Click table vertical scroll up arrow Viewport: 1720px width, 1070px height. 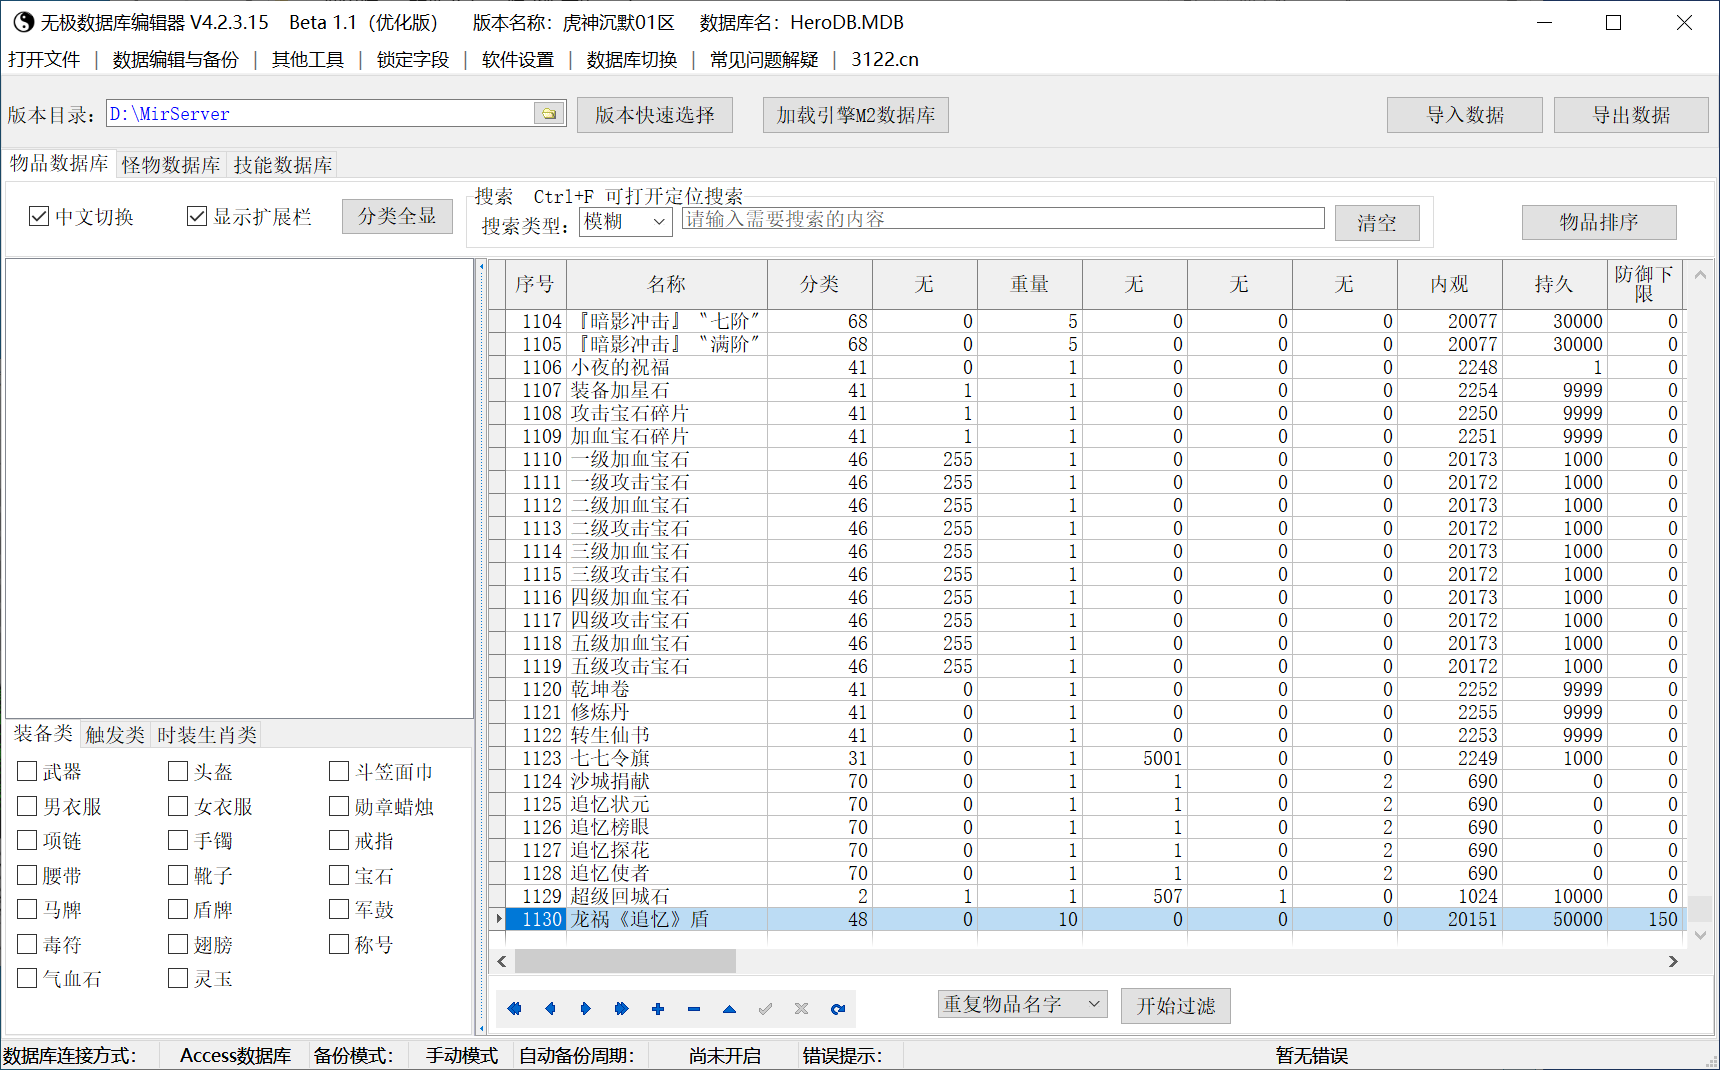[1700, 274]
